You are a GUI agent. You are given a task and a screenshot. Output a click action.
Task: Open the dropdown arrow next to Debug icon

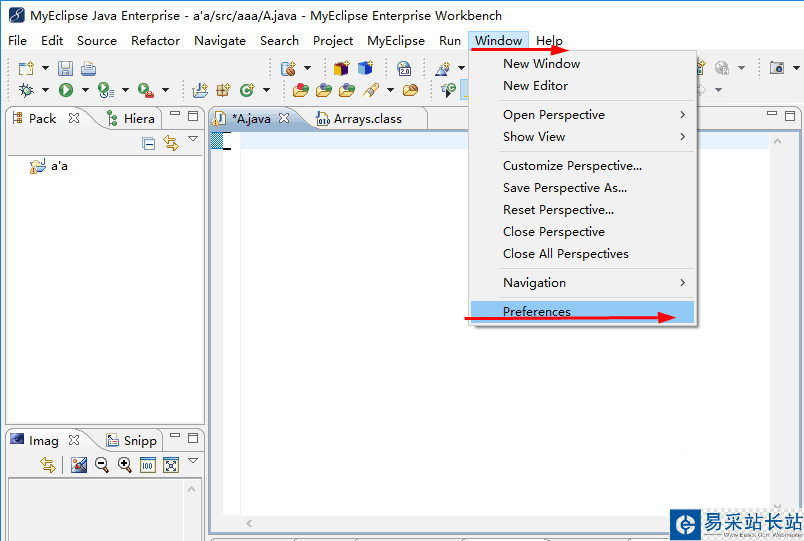45,90
